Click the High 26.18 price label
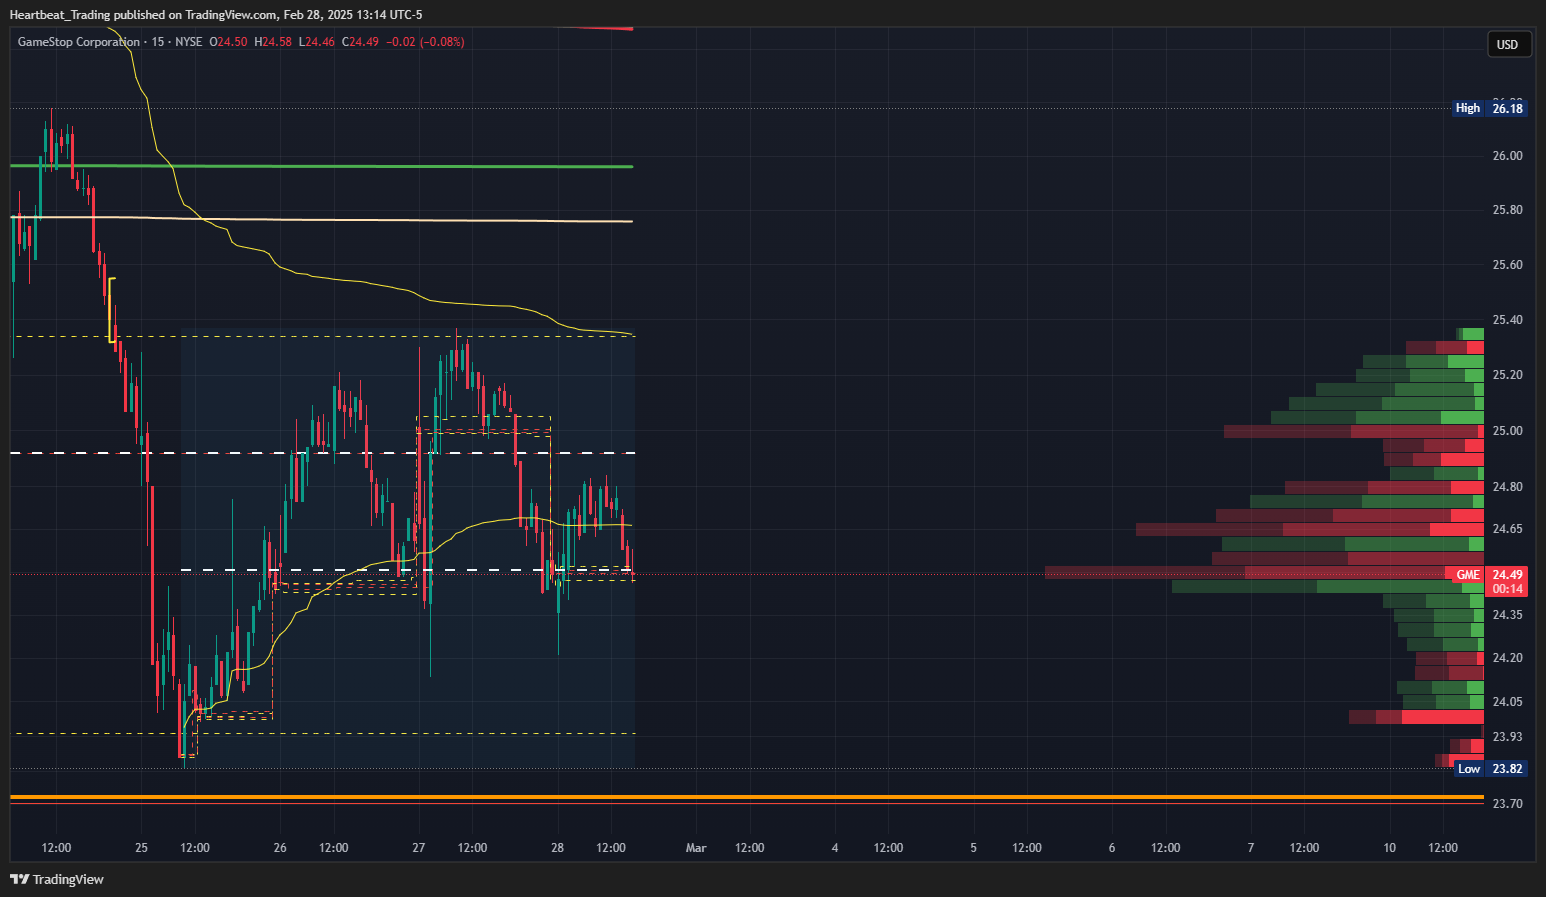Image resolution: width=1546 pixels, height=897 pixels. coord(1489,108)
